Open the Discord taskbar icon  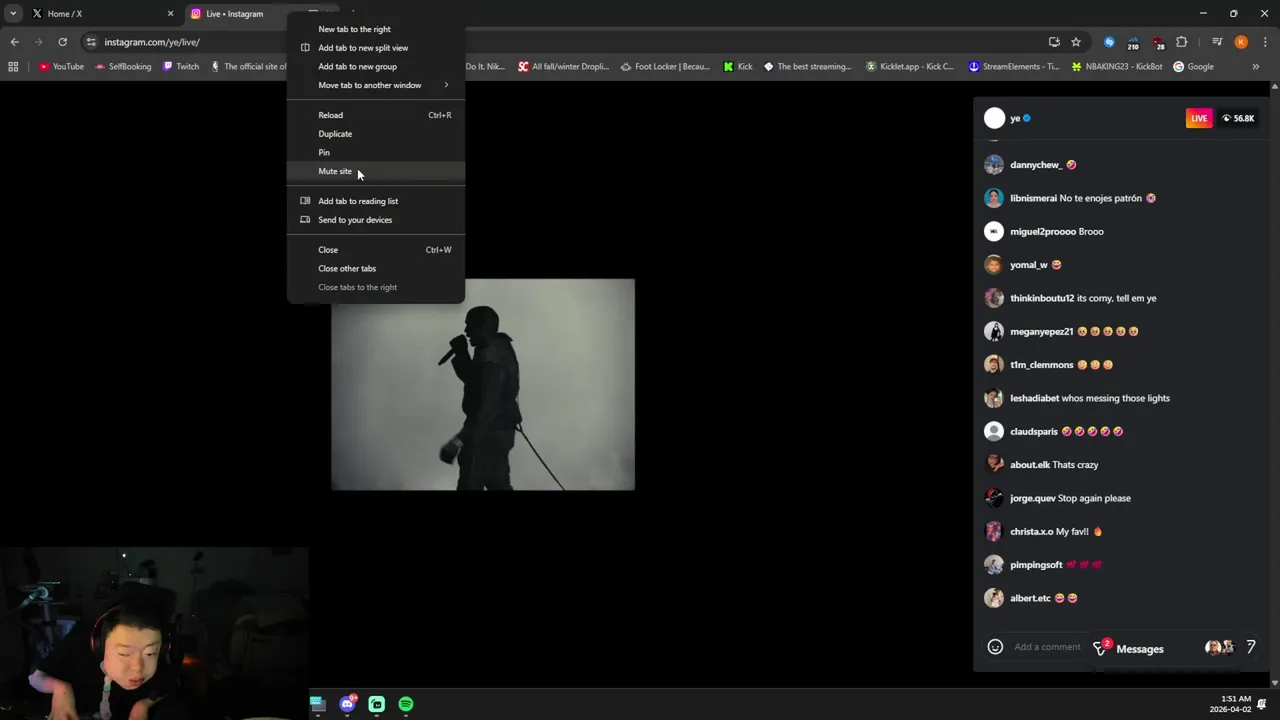[x=347, y=704]
